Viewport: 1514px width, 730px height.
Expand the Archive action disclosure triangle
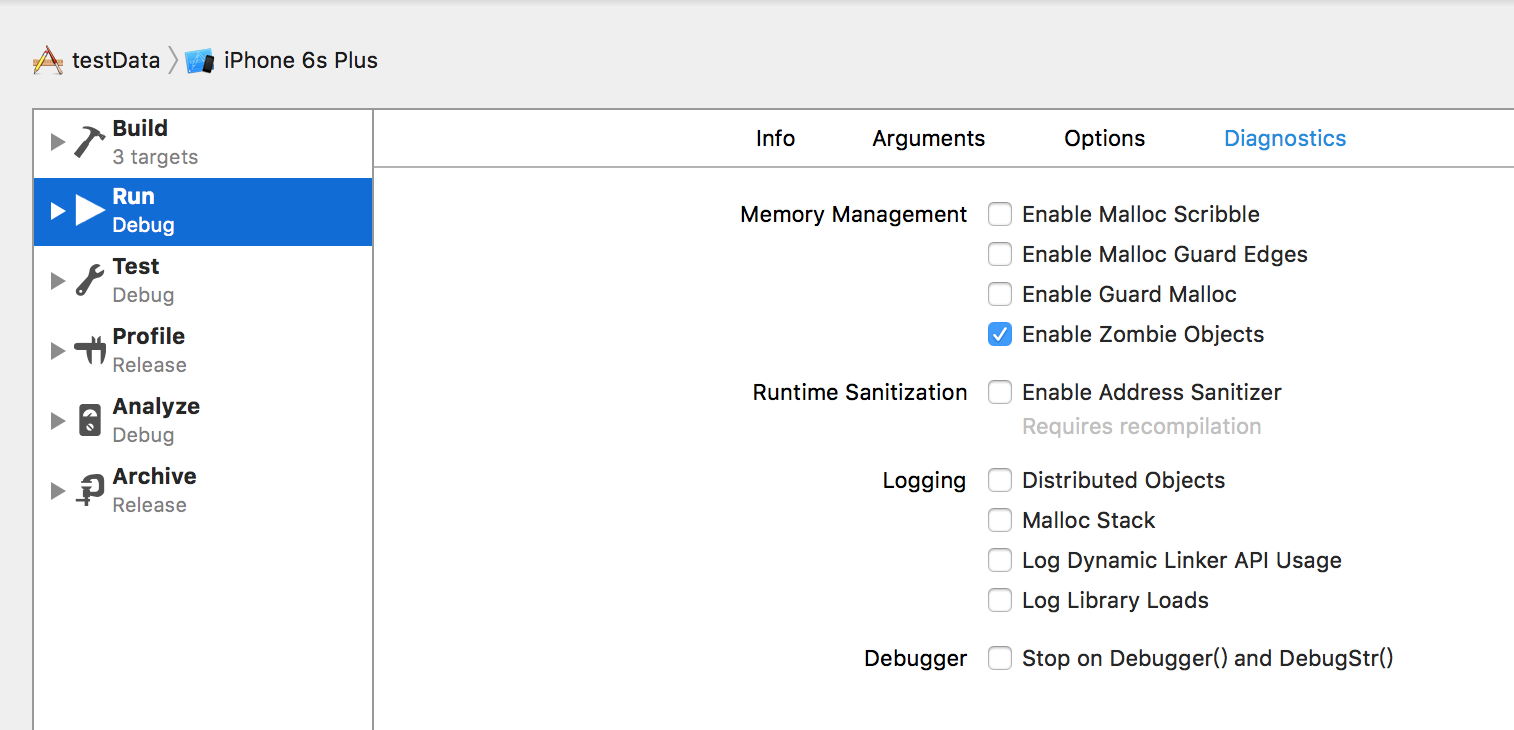point(58,491)
